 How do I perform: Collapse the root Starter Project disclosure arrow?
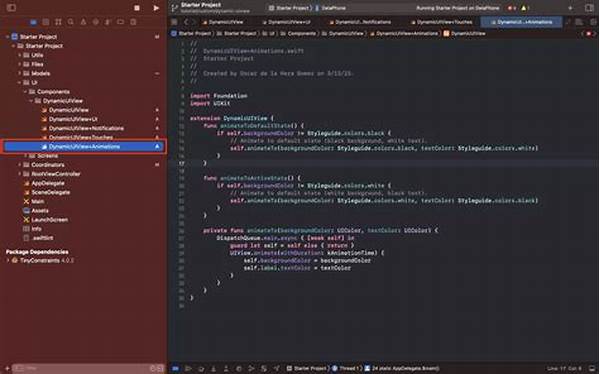[7, 37]
